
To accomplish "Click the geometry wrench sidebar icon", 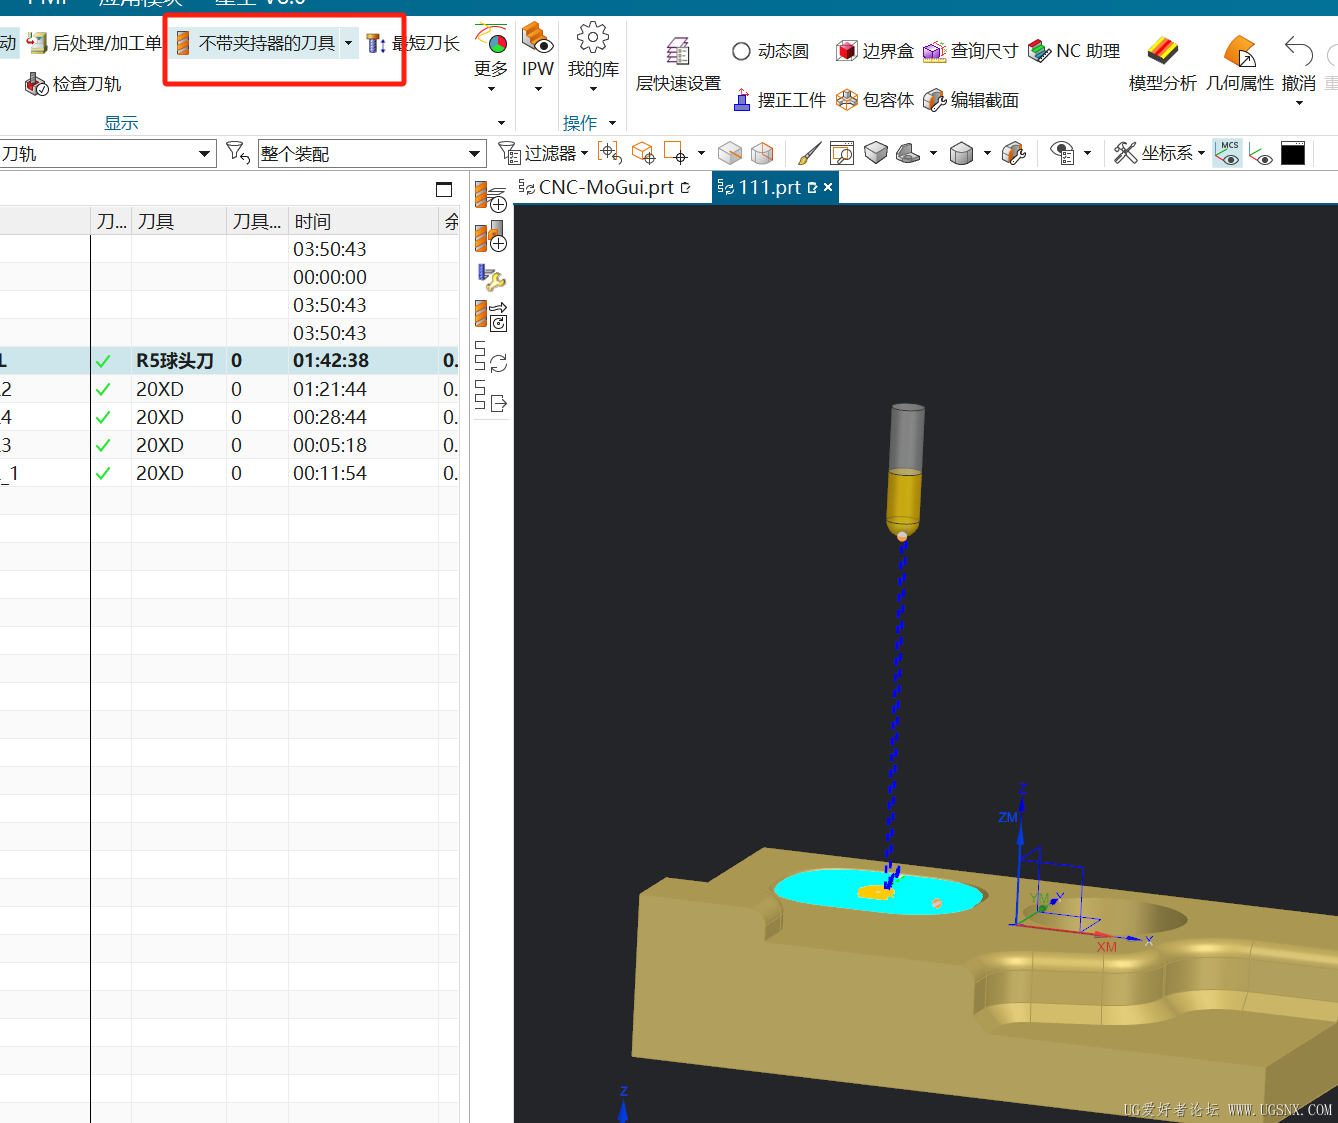I will (x=490, y=277).
